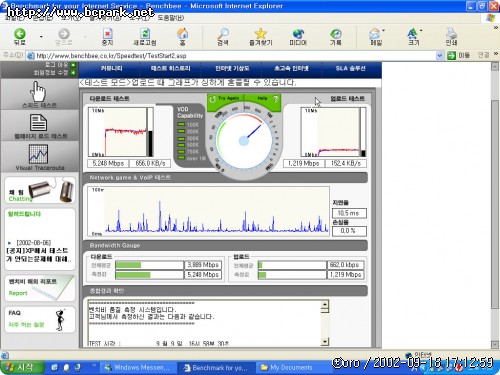Open the Benchbee Report banner
The height and width of the screenshot is (375, 500).
40,288
